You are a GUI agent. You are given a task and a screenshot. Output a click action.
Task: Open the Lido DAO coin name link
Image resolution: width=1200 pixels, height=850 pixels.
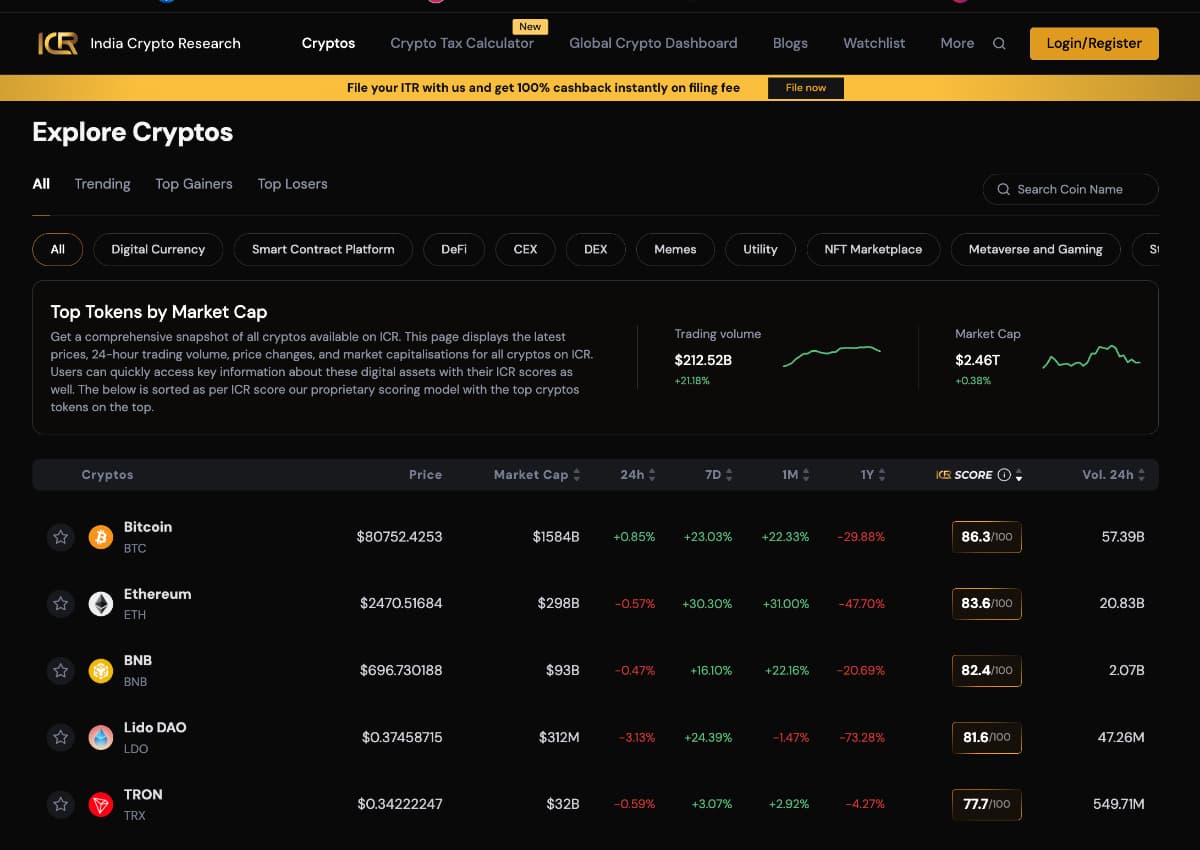[155, 727]
